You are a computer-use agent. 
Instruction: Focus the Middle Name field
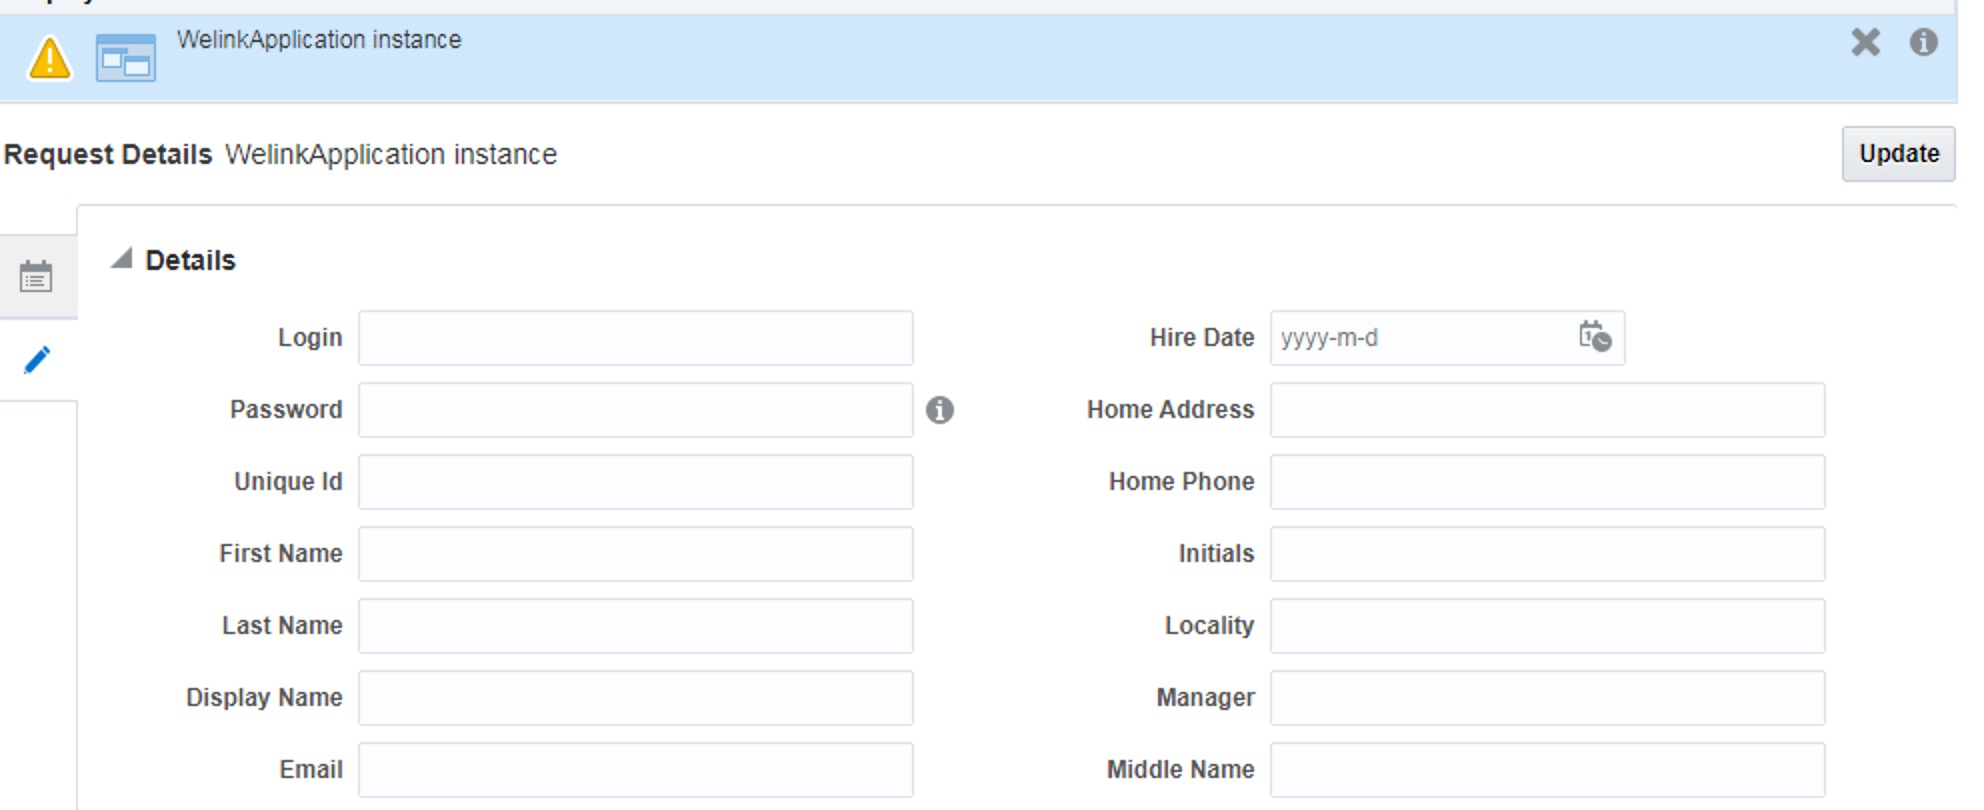click(1548, 770)
